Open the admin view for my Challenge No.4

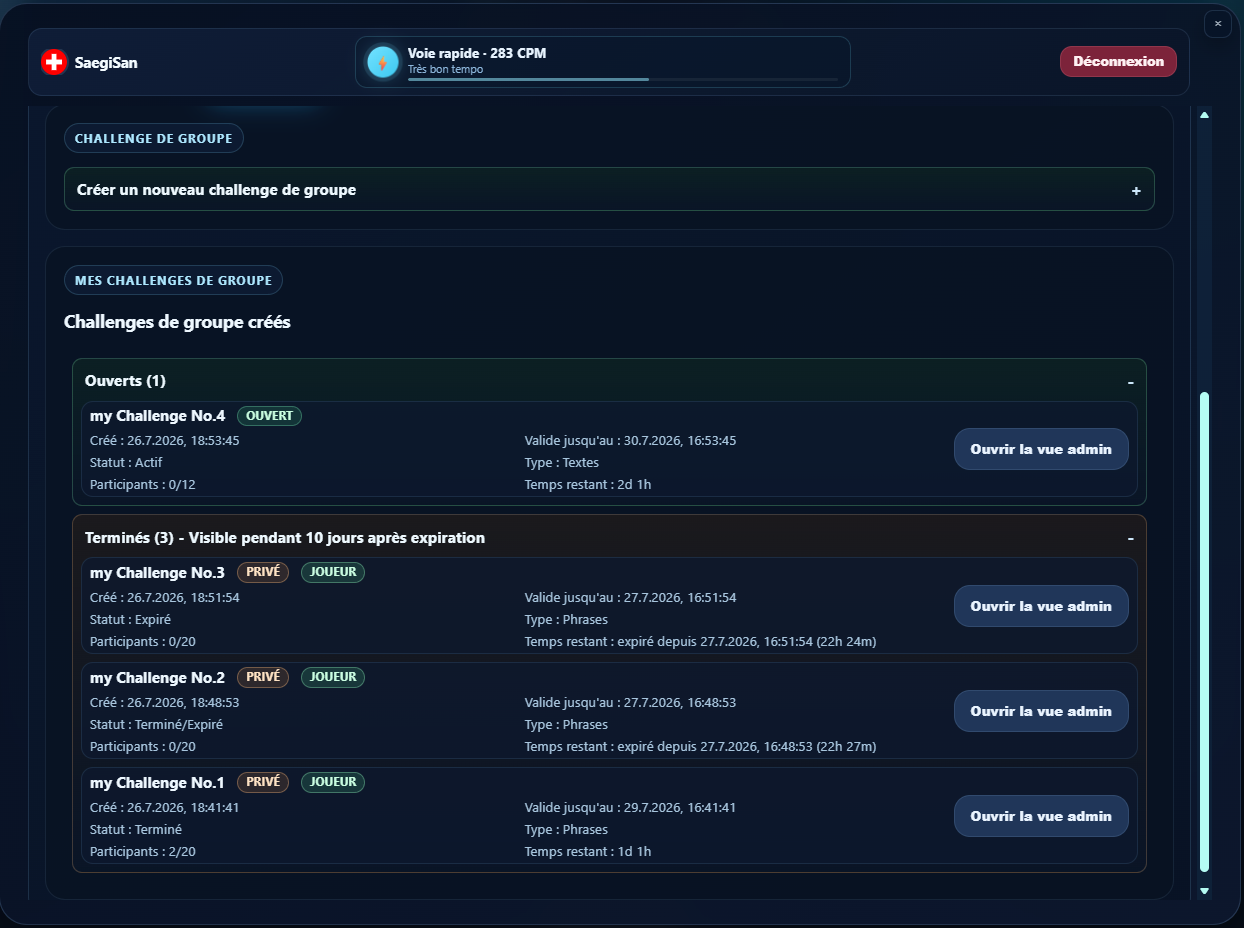(1041, 449)
